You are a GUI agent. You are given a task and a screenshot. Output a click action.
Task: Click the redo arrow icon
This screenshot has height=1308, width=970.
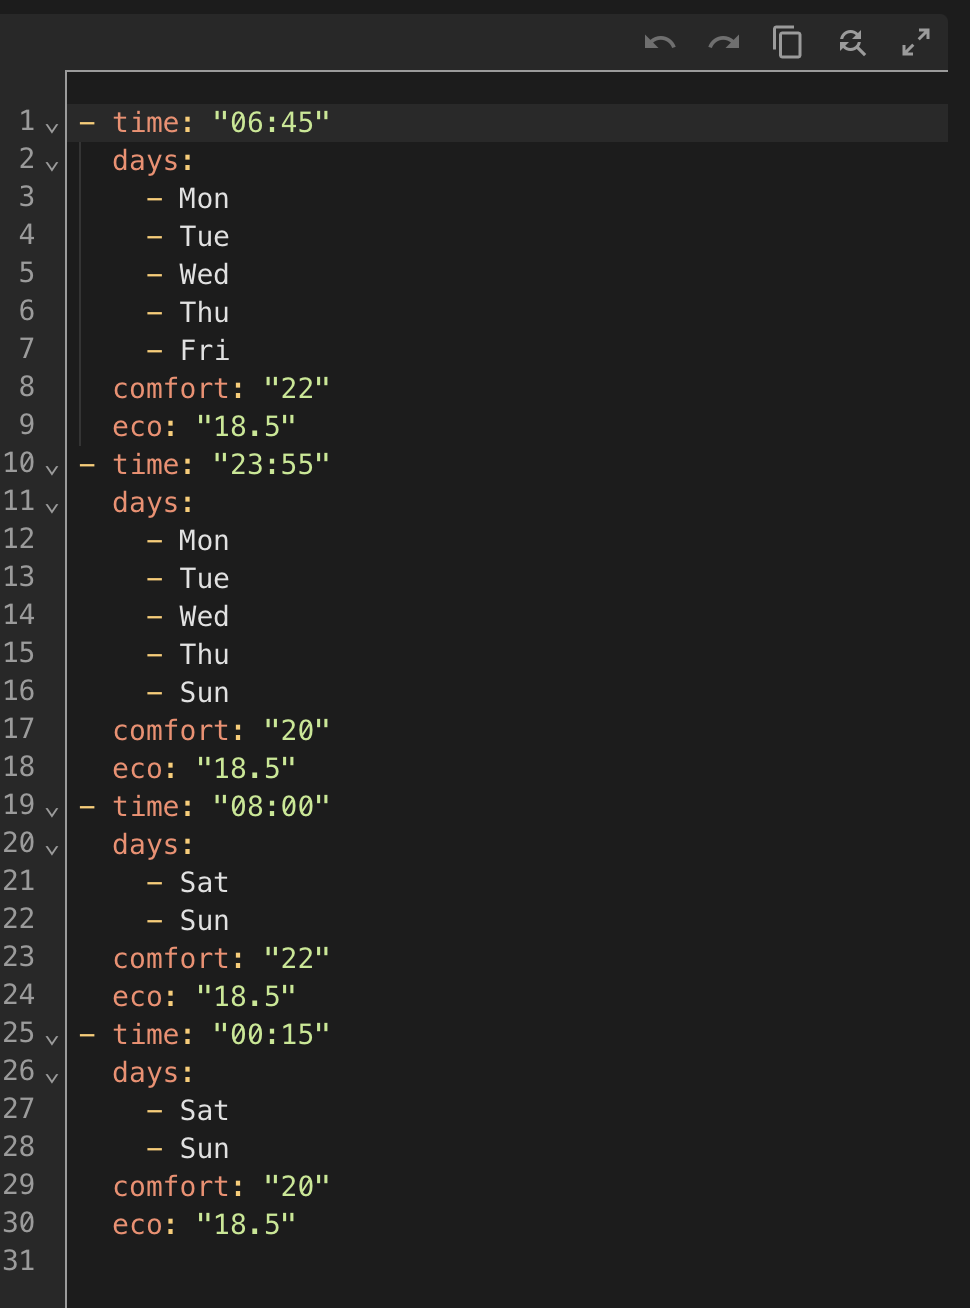724,42
